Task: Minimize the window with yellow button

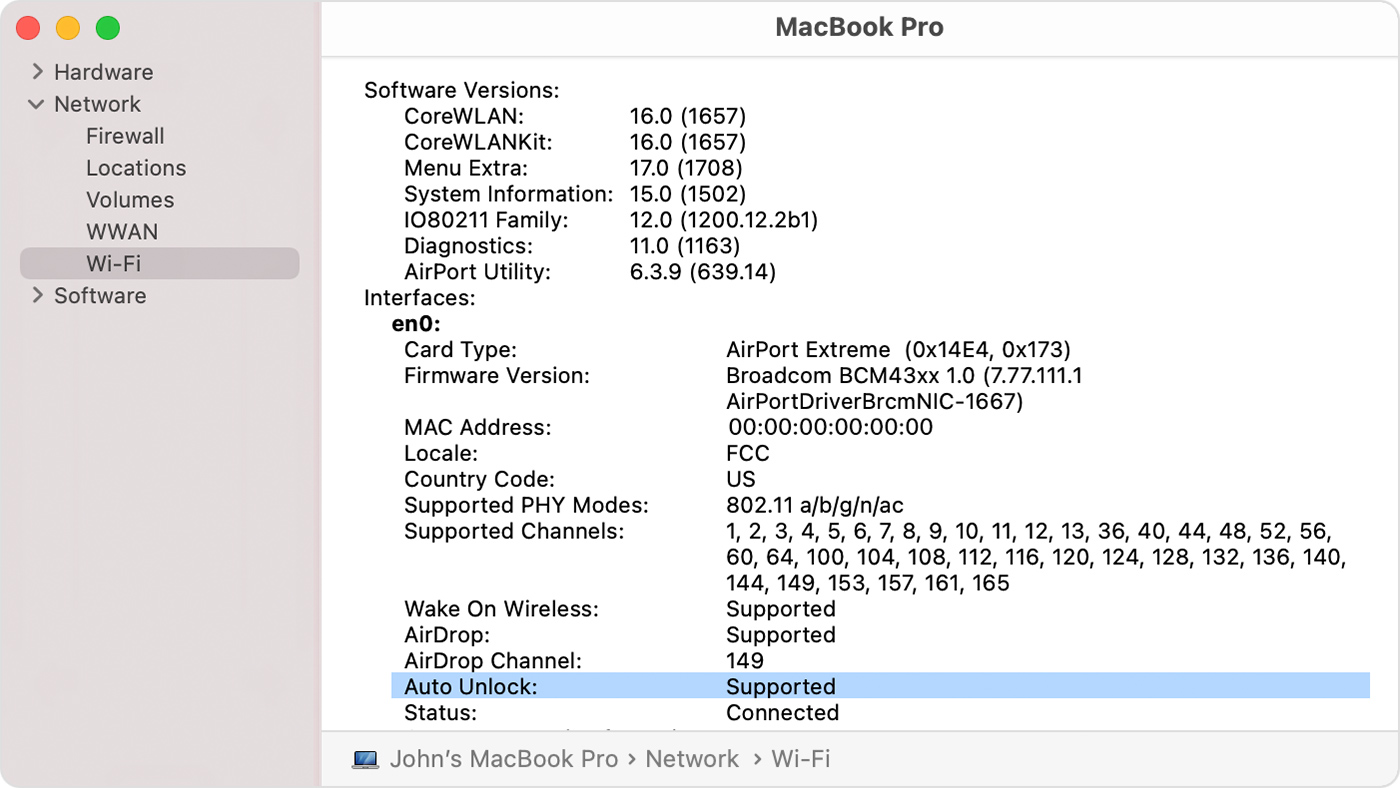Action: coord(68,28)
